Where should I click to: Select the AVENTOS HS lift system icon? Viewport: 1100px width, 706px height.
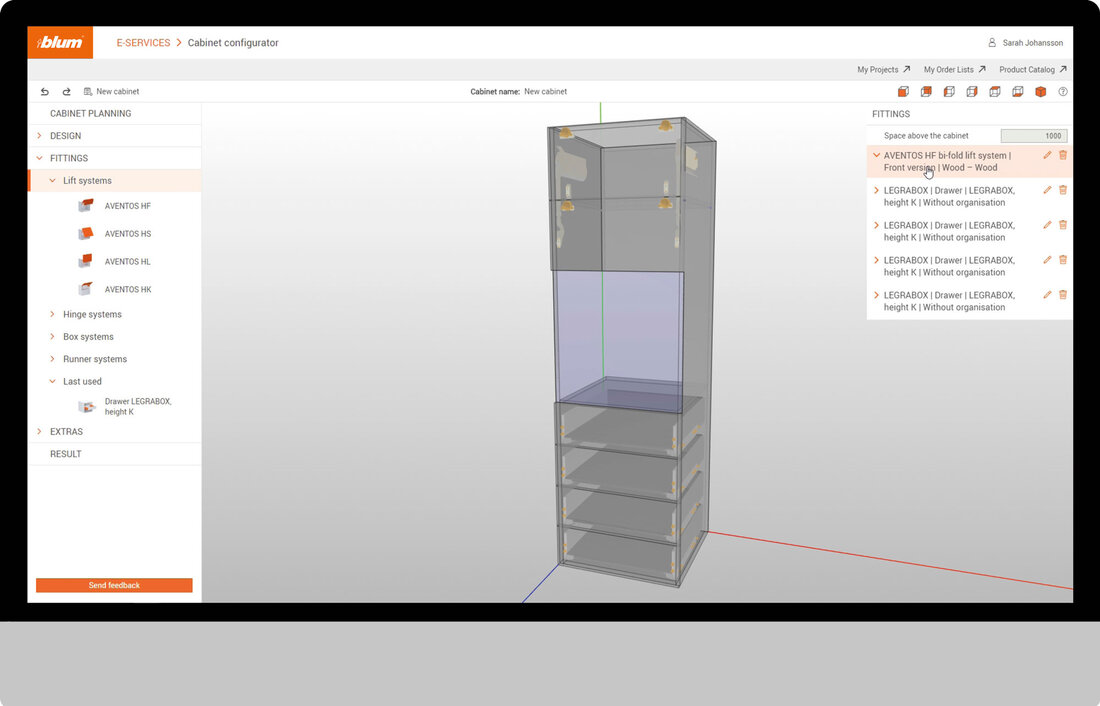86,233
